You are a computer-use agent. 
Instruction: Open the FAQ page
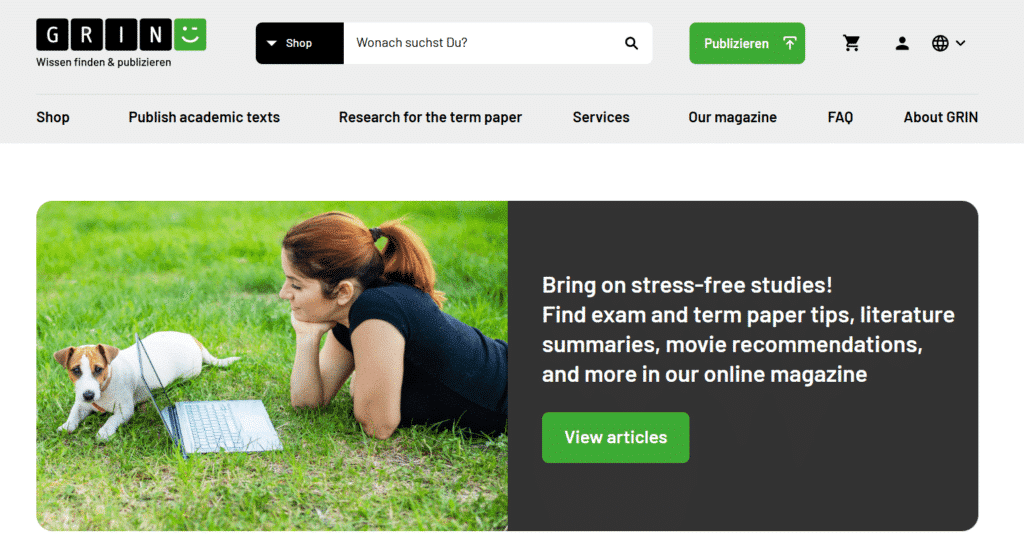point(840,117)
